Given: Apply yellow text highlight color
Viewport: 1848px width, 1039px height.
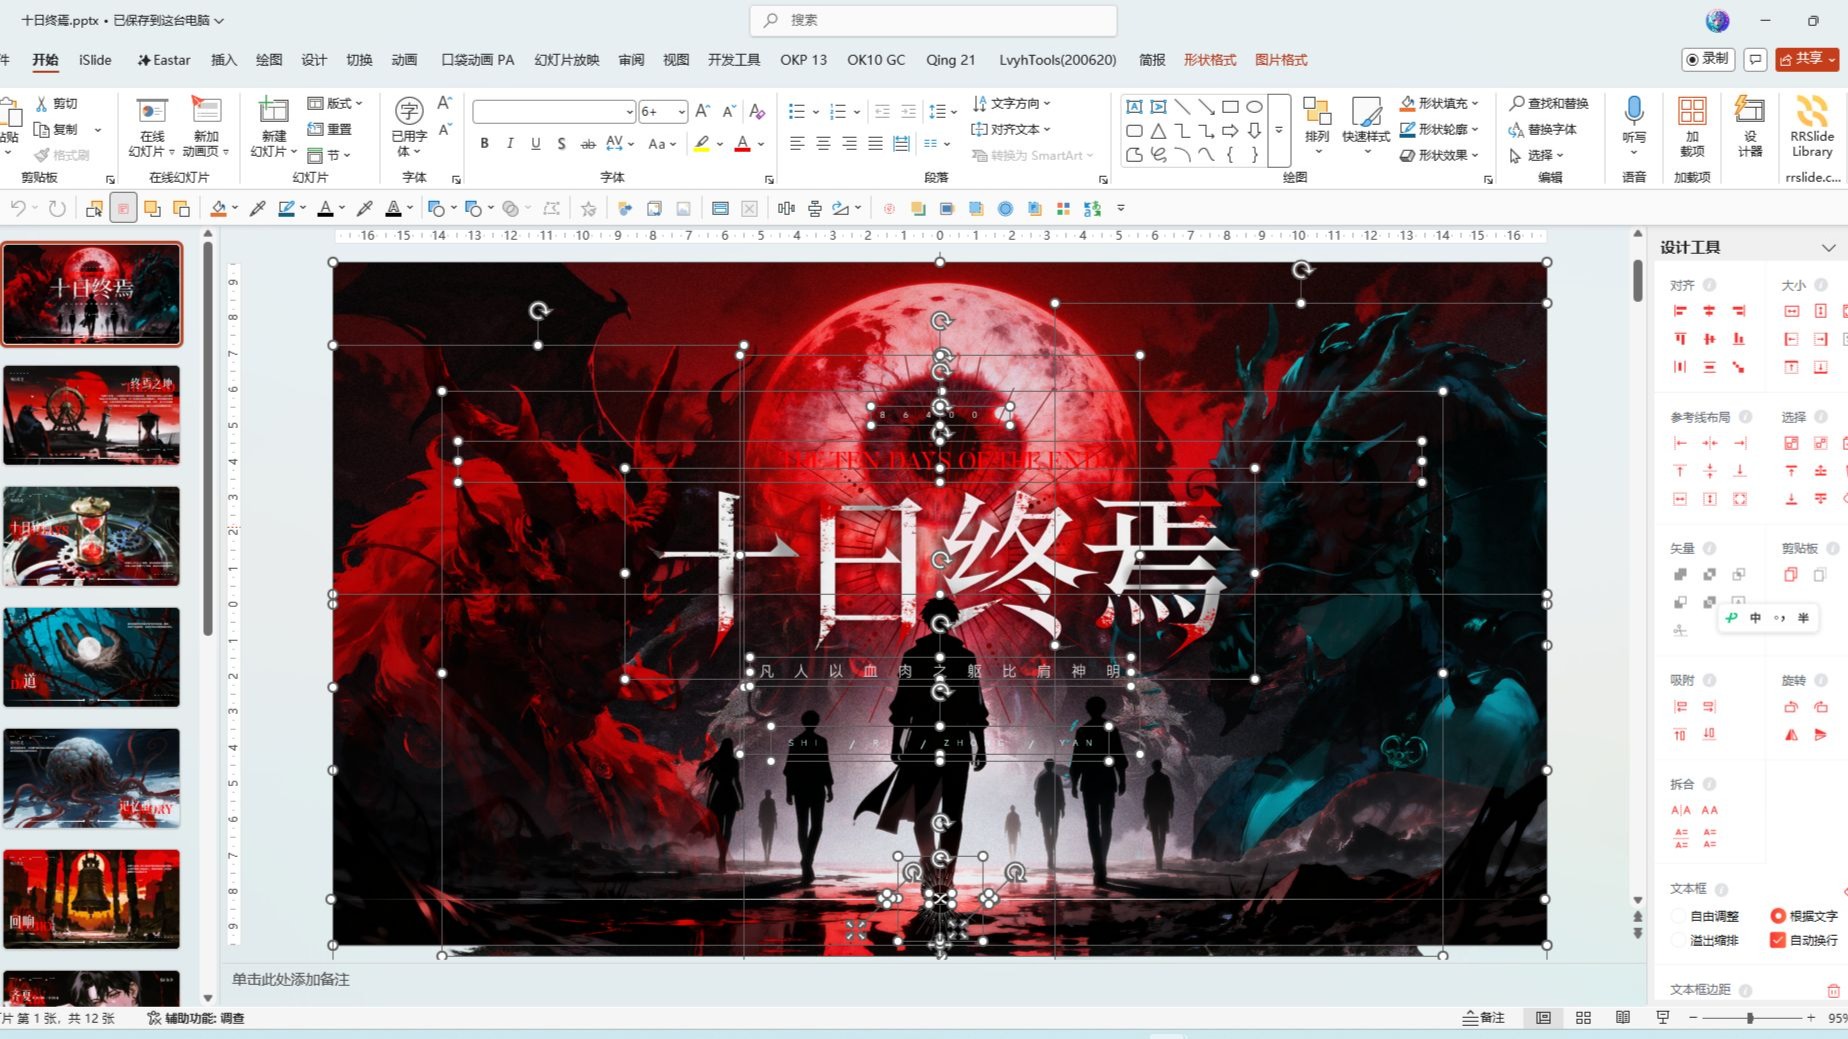Looking at the screenshot, I should 702,144.
